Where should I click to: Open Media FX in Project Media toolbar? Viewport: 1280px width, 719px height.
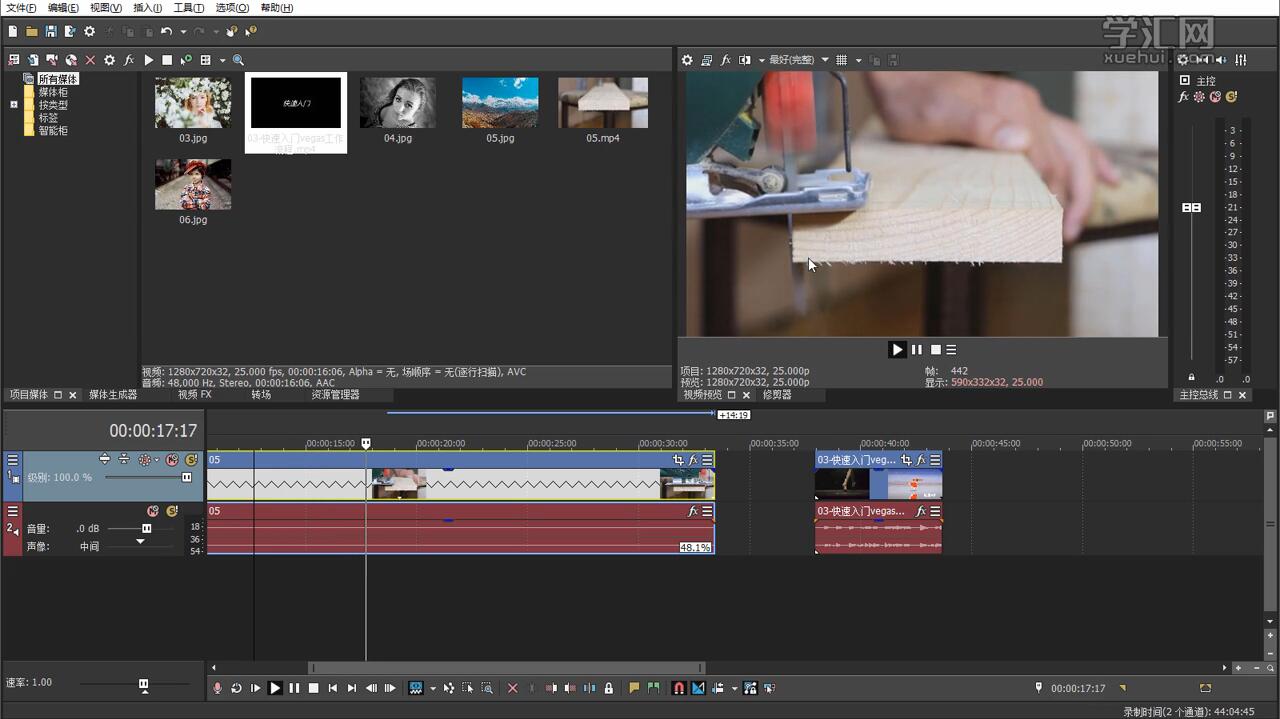129,60
